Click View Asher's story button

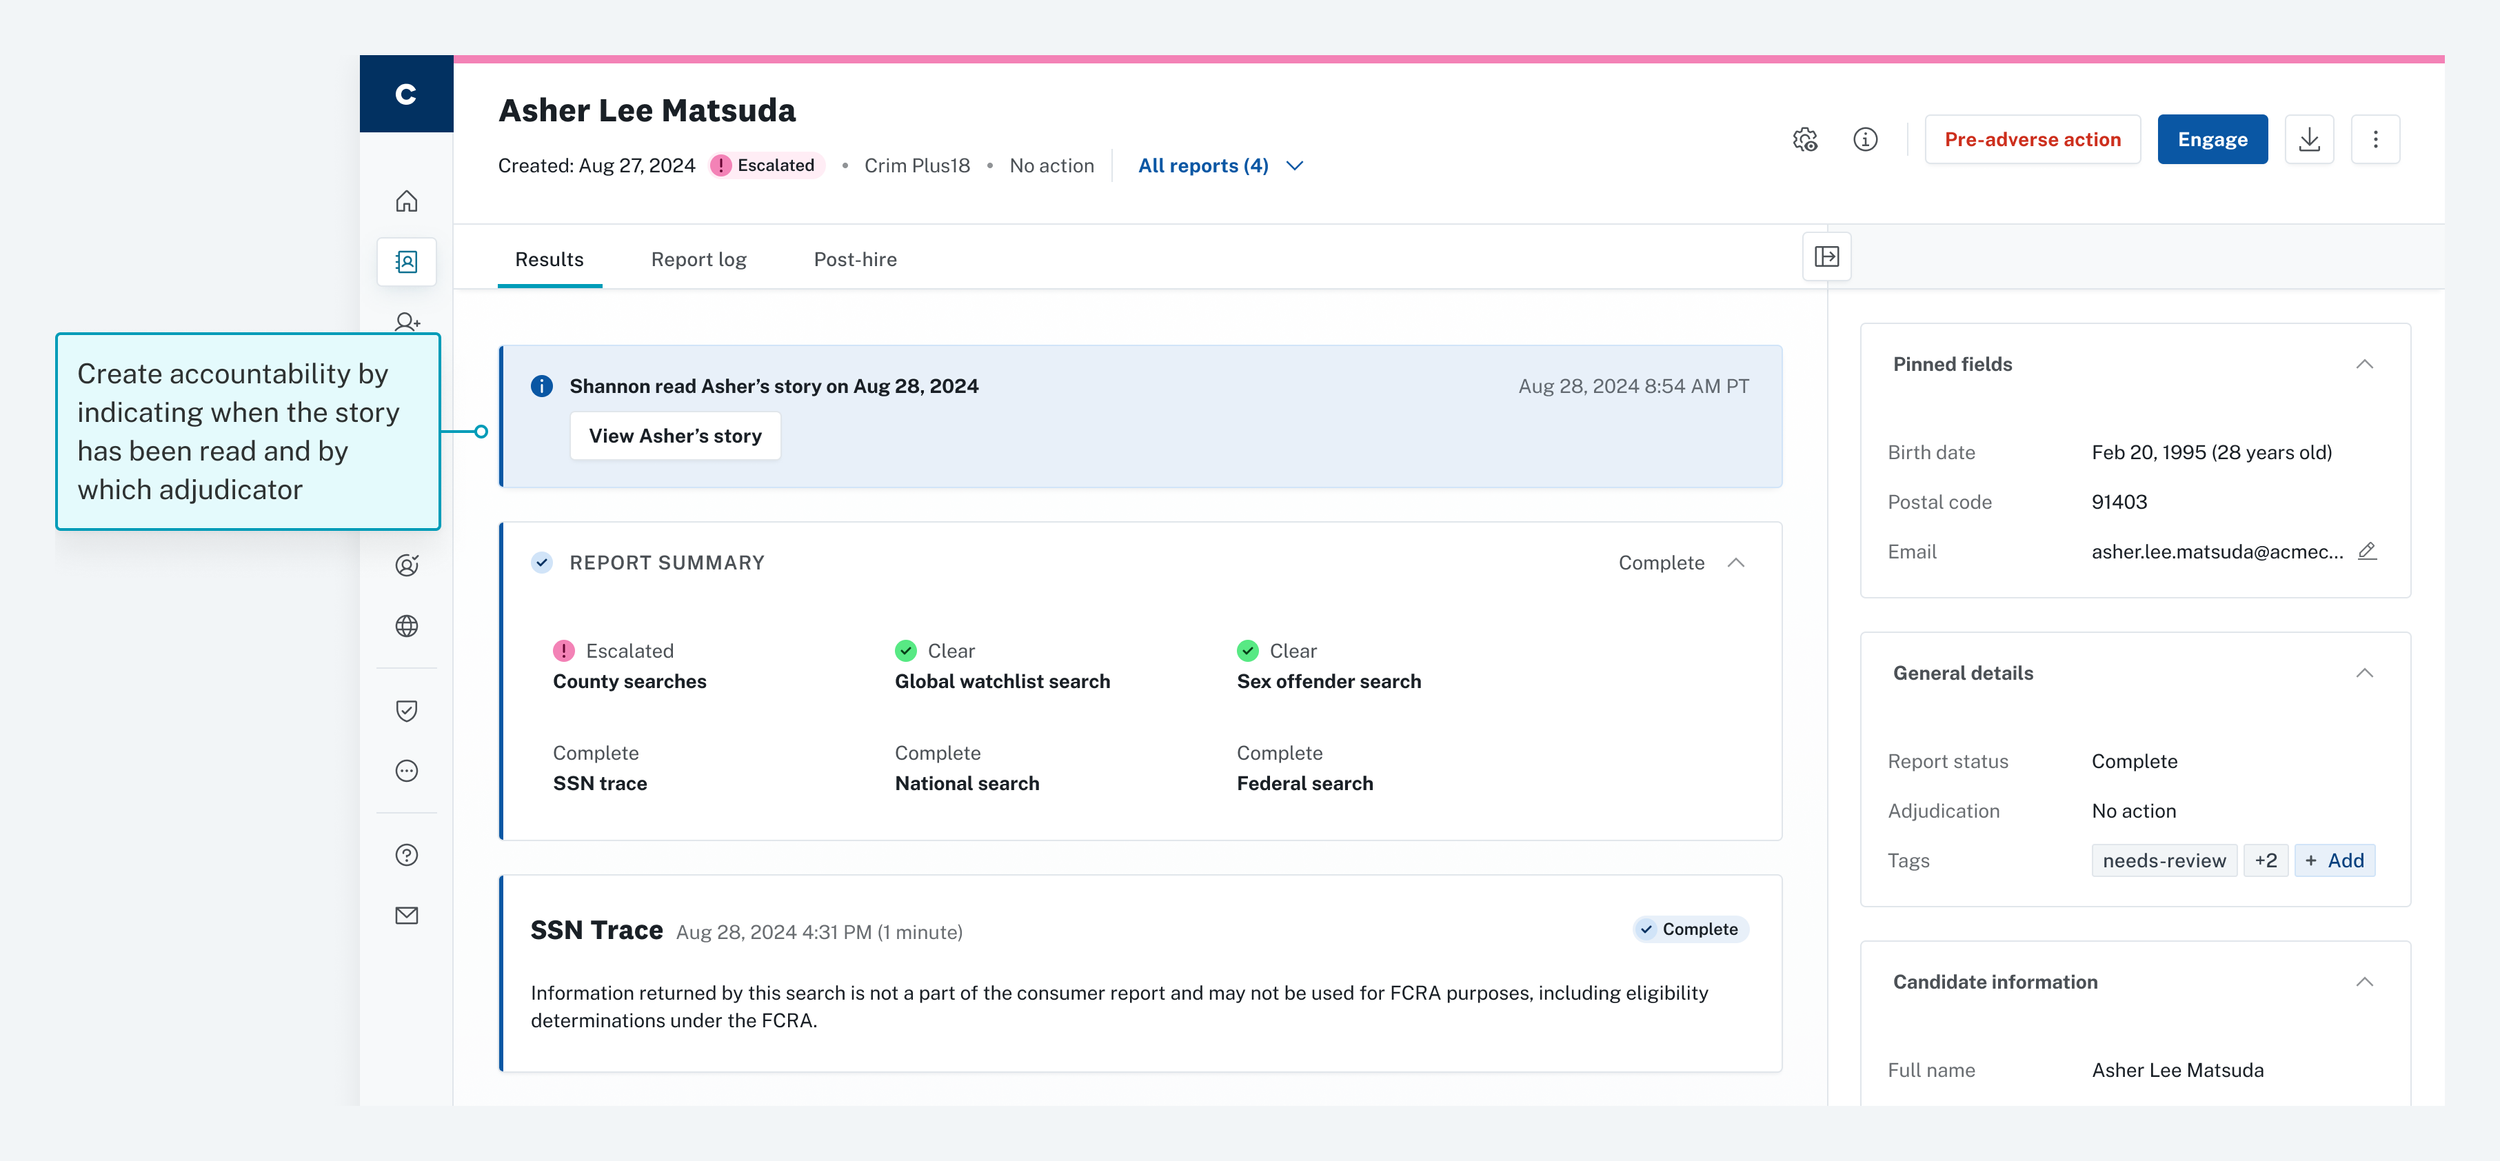coord(675,436)
